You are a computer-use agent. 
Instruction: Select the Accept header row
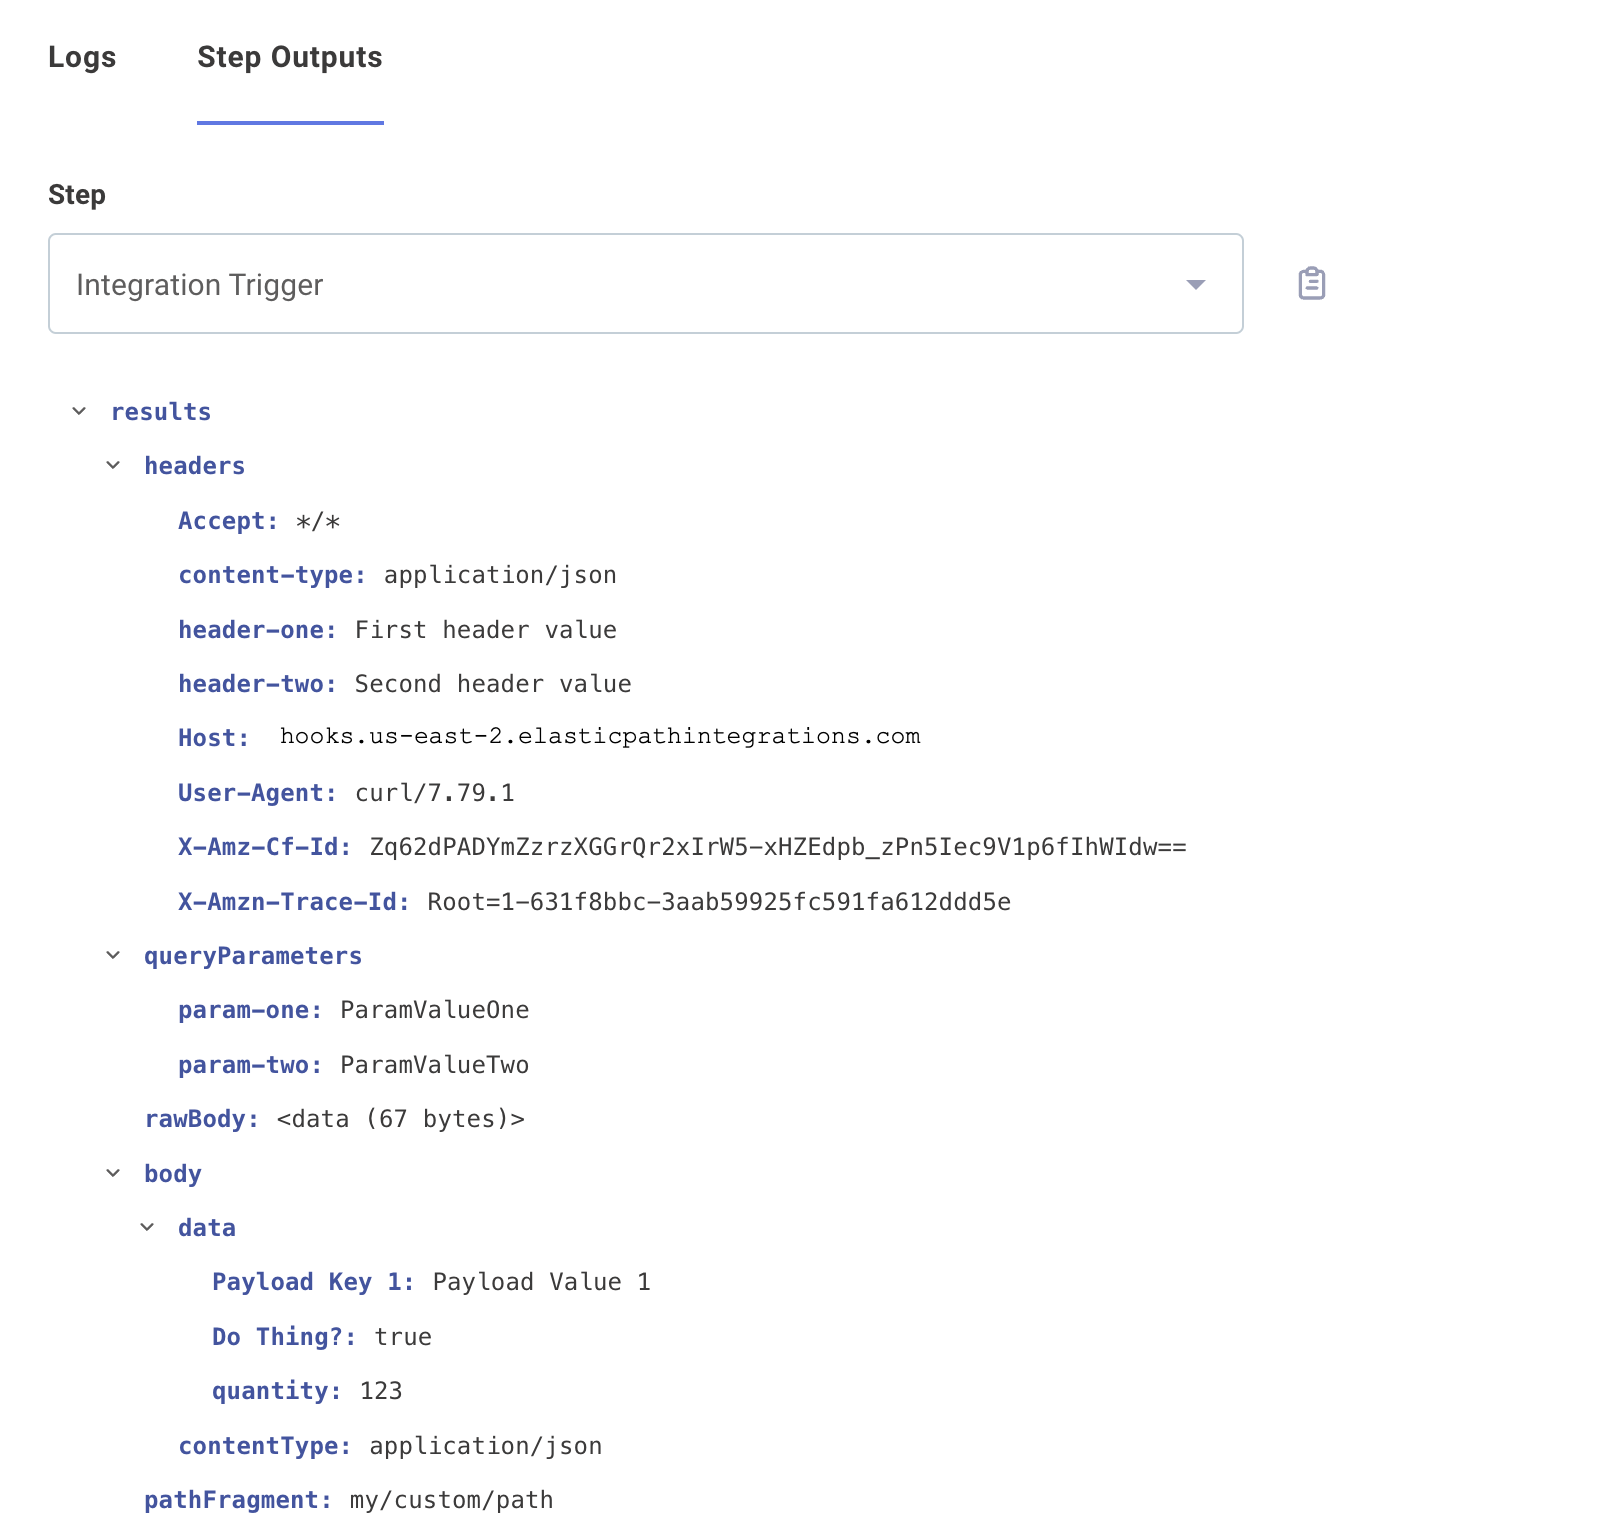[260, 521]
